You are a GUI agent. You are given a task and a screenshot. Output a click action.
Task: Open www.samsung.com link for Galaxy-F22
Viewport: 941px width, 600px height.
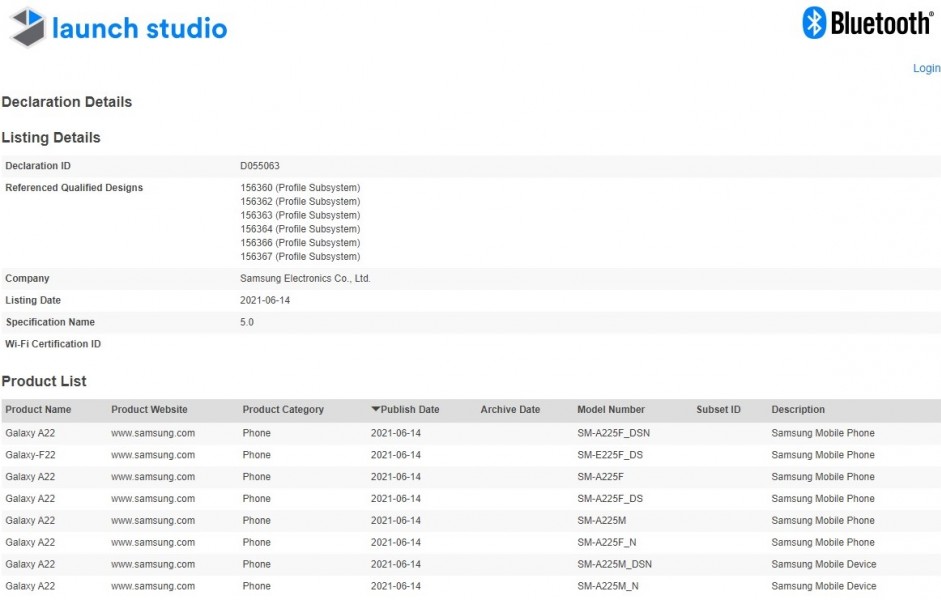(152, 455)
